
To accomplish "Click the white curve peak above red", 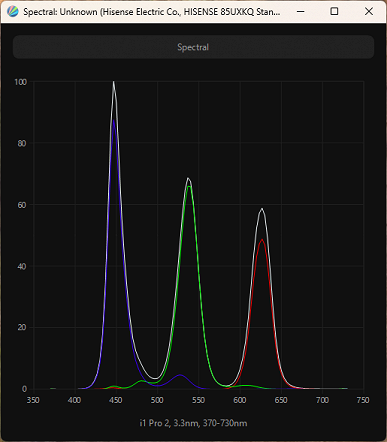I will 262,209.
